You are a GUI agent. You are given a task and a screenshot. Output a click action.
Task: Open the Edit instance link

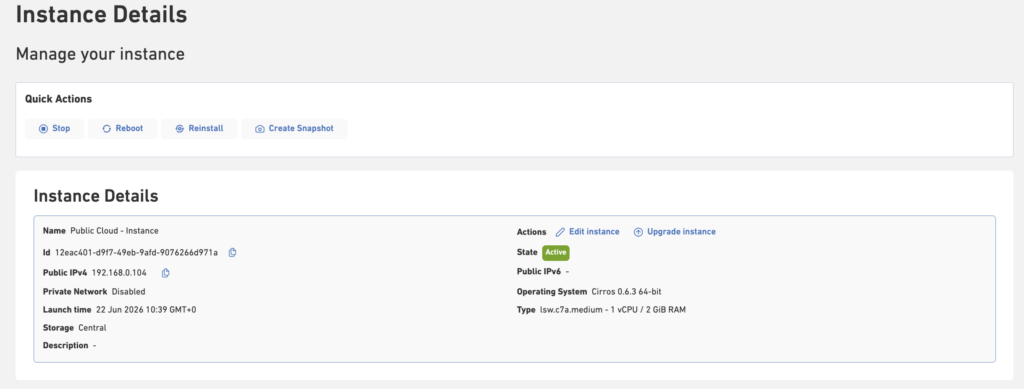pos(587,232)
